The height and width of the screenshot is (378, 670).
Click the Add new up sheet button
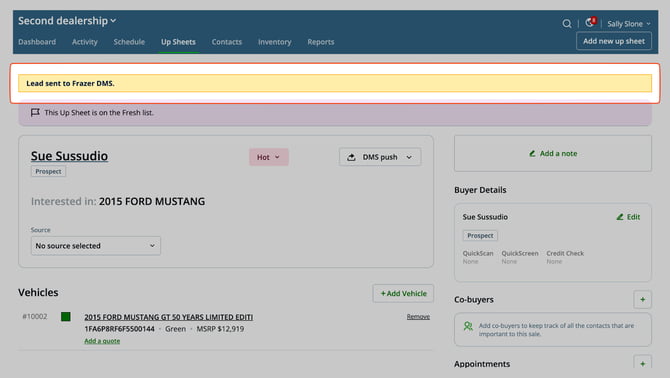[x=614, y=41]
